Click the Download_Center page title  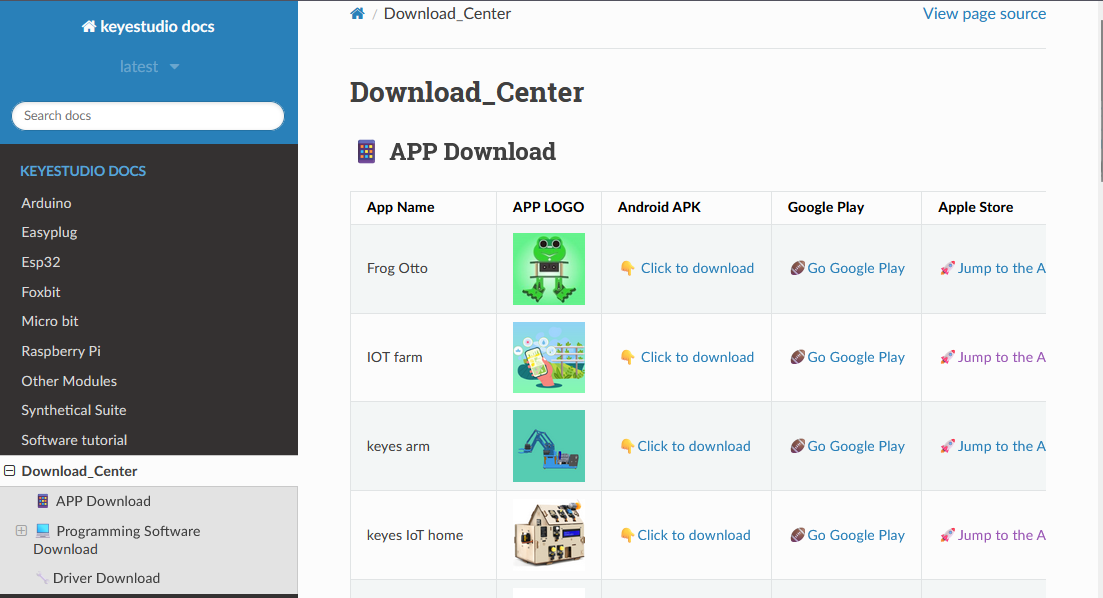(467, 93)
